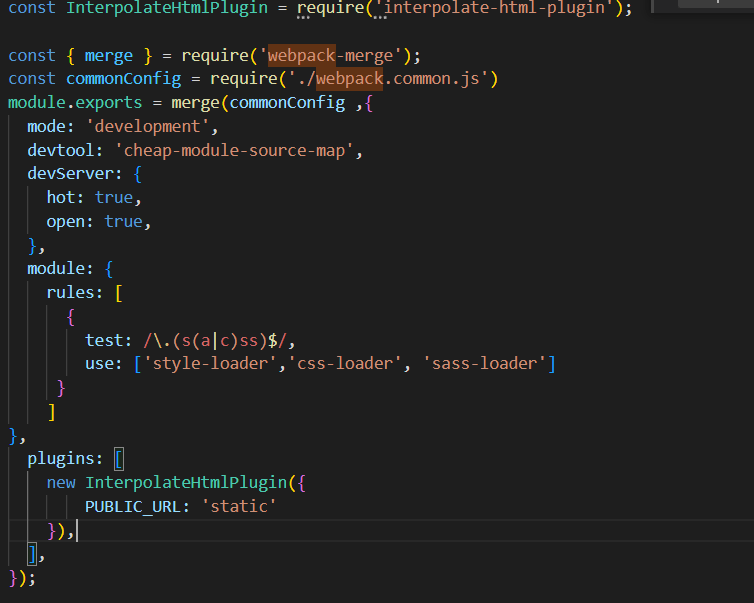Image resolution: width=754 pixels, height=603 pixels.
Task: Click const keyword before { merge }
Action: [32, 56]
